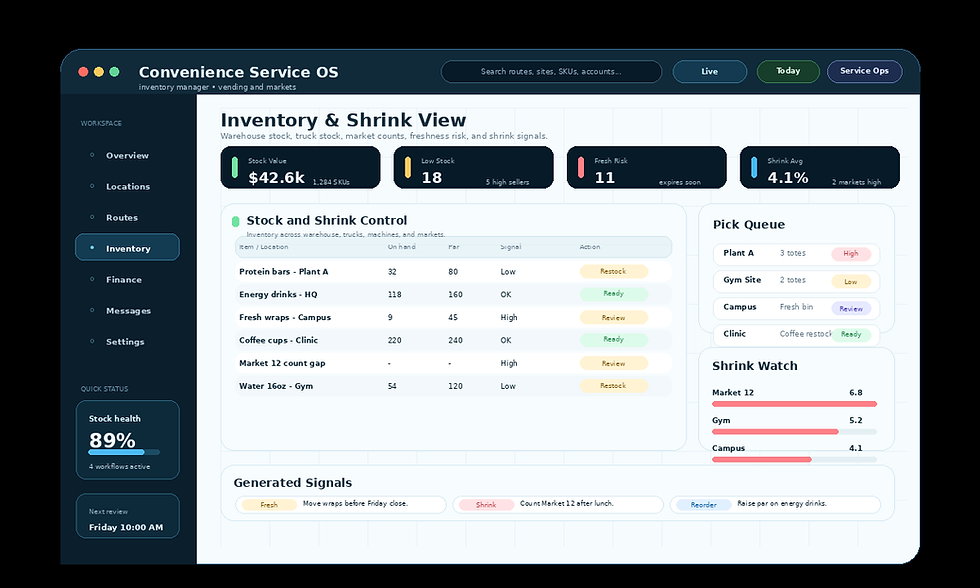980x588 pixels.
Task: Click the 6.8 value for Market 12
Action: point(856,392)
